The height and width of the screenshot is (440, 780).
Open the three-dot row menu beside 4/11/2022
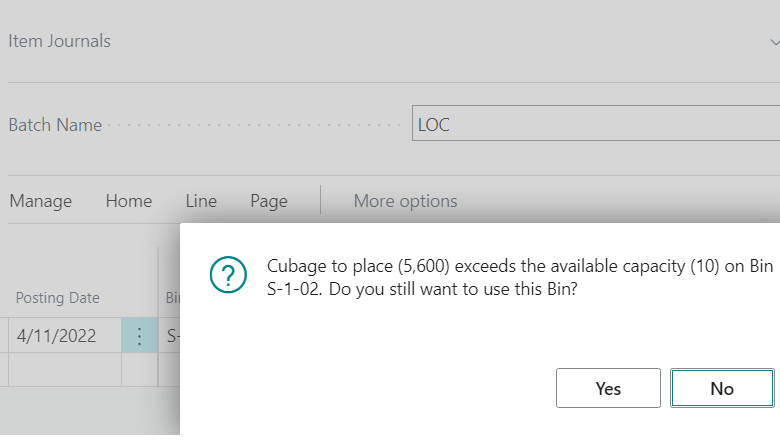[x=139, y=336]
